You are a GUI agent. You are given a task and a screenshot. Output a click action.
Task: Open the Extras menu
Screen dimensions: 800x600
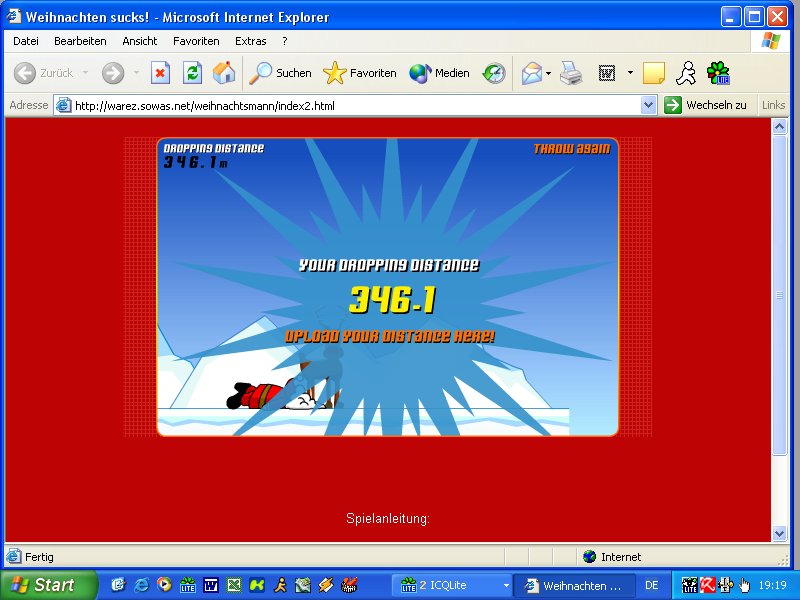tap(251, 41)
